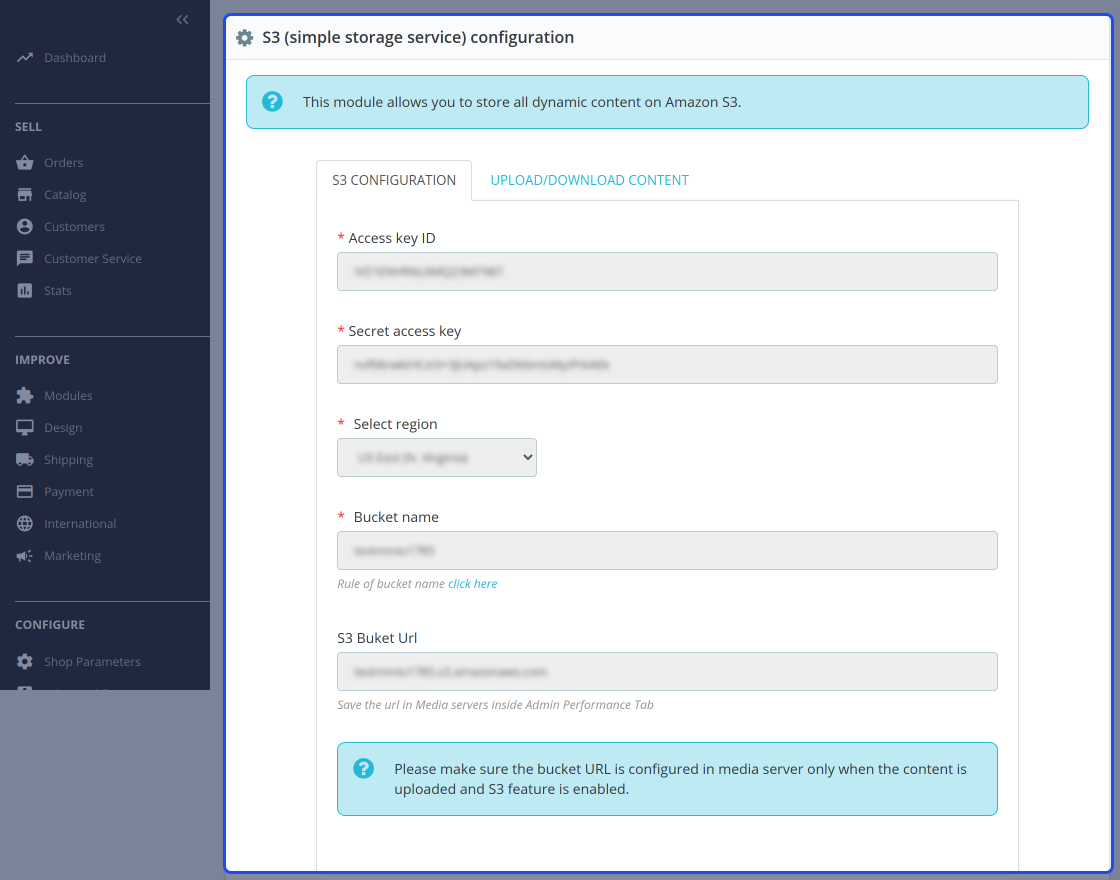Click the question icon in bucket URL notice

coord(364,769)
